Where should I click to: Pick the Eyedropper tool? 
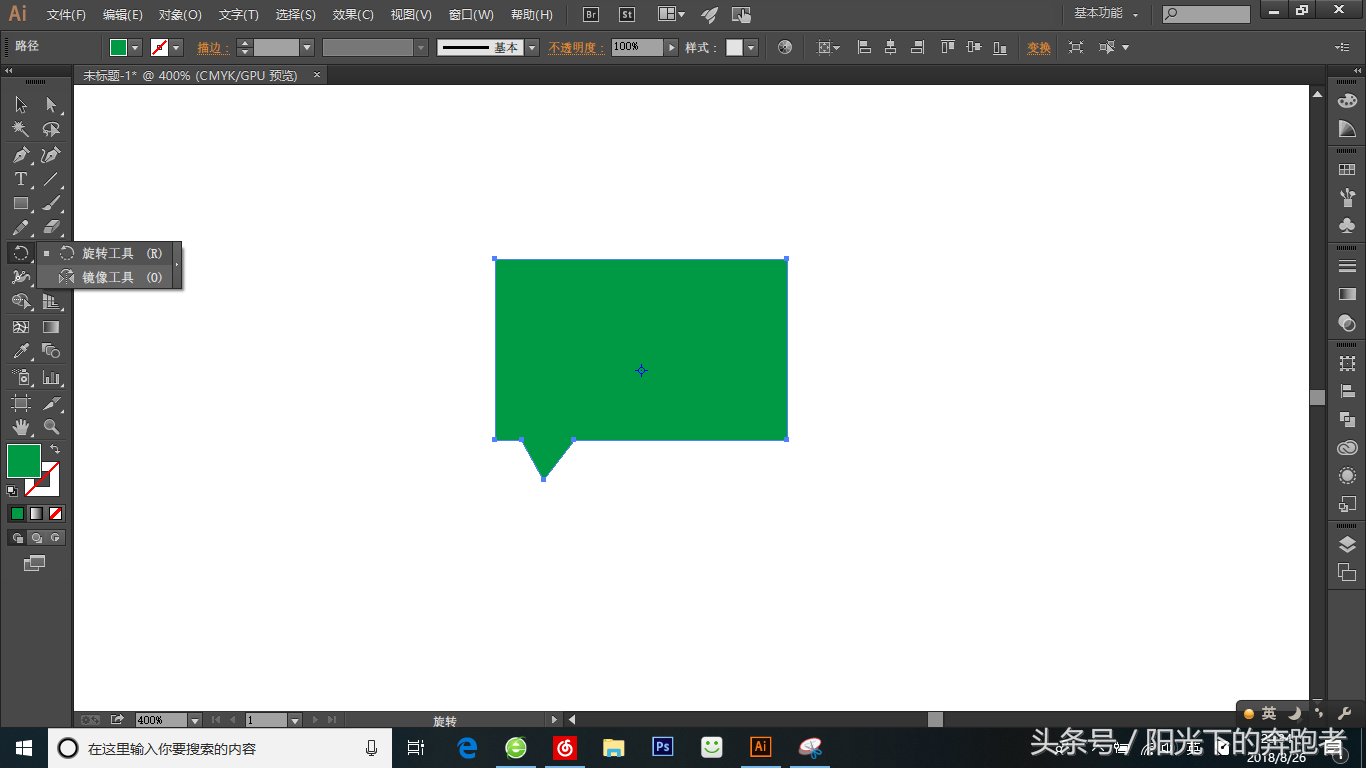point(20,352)
